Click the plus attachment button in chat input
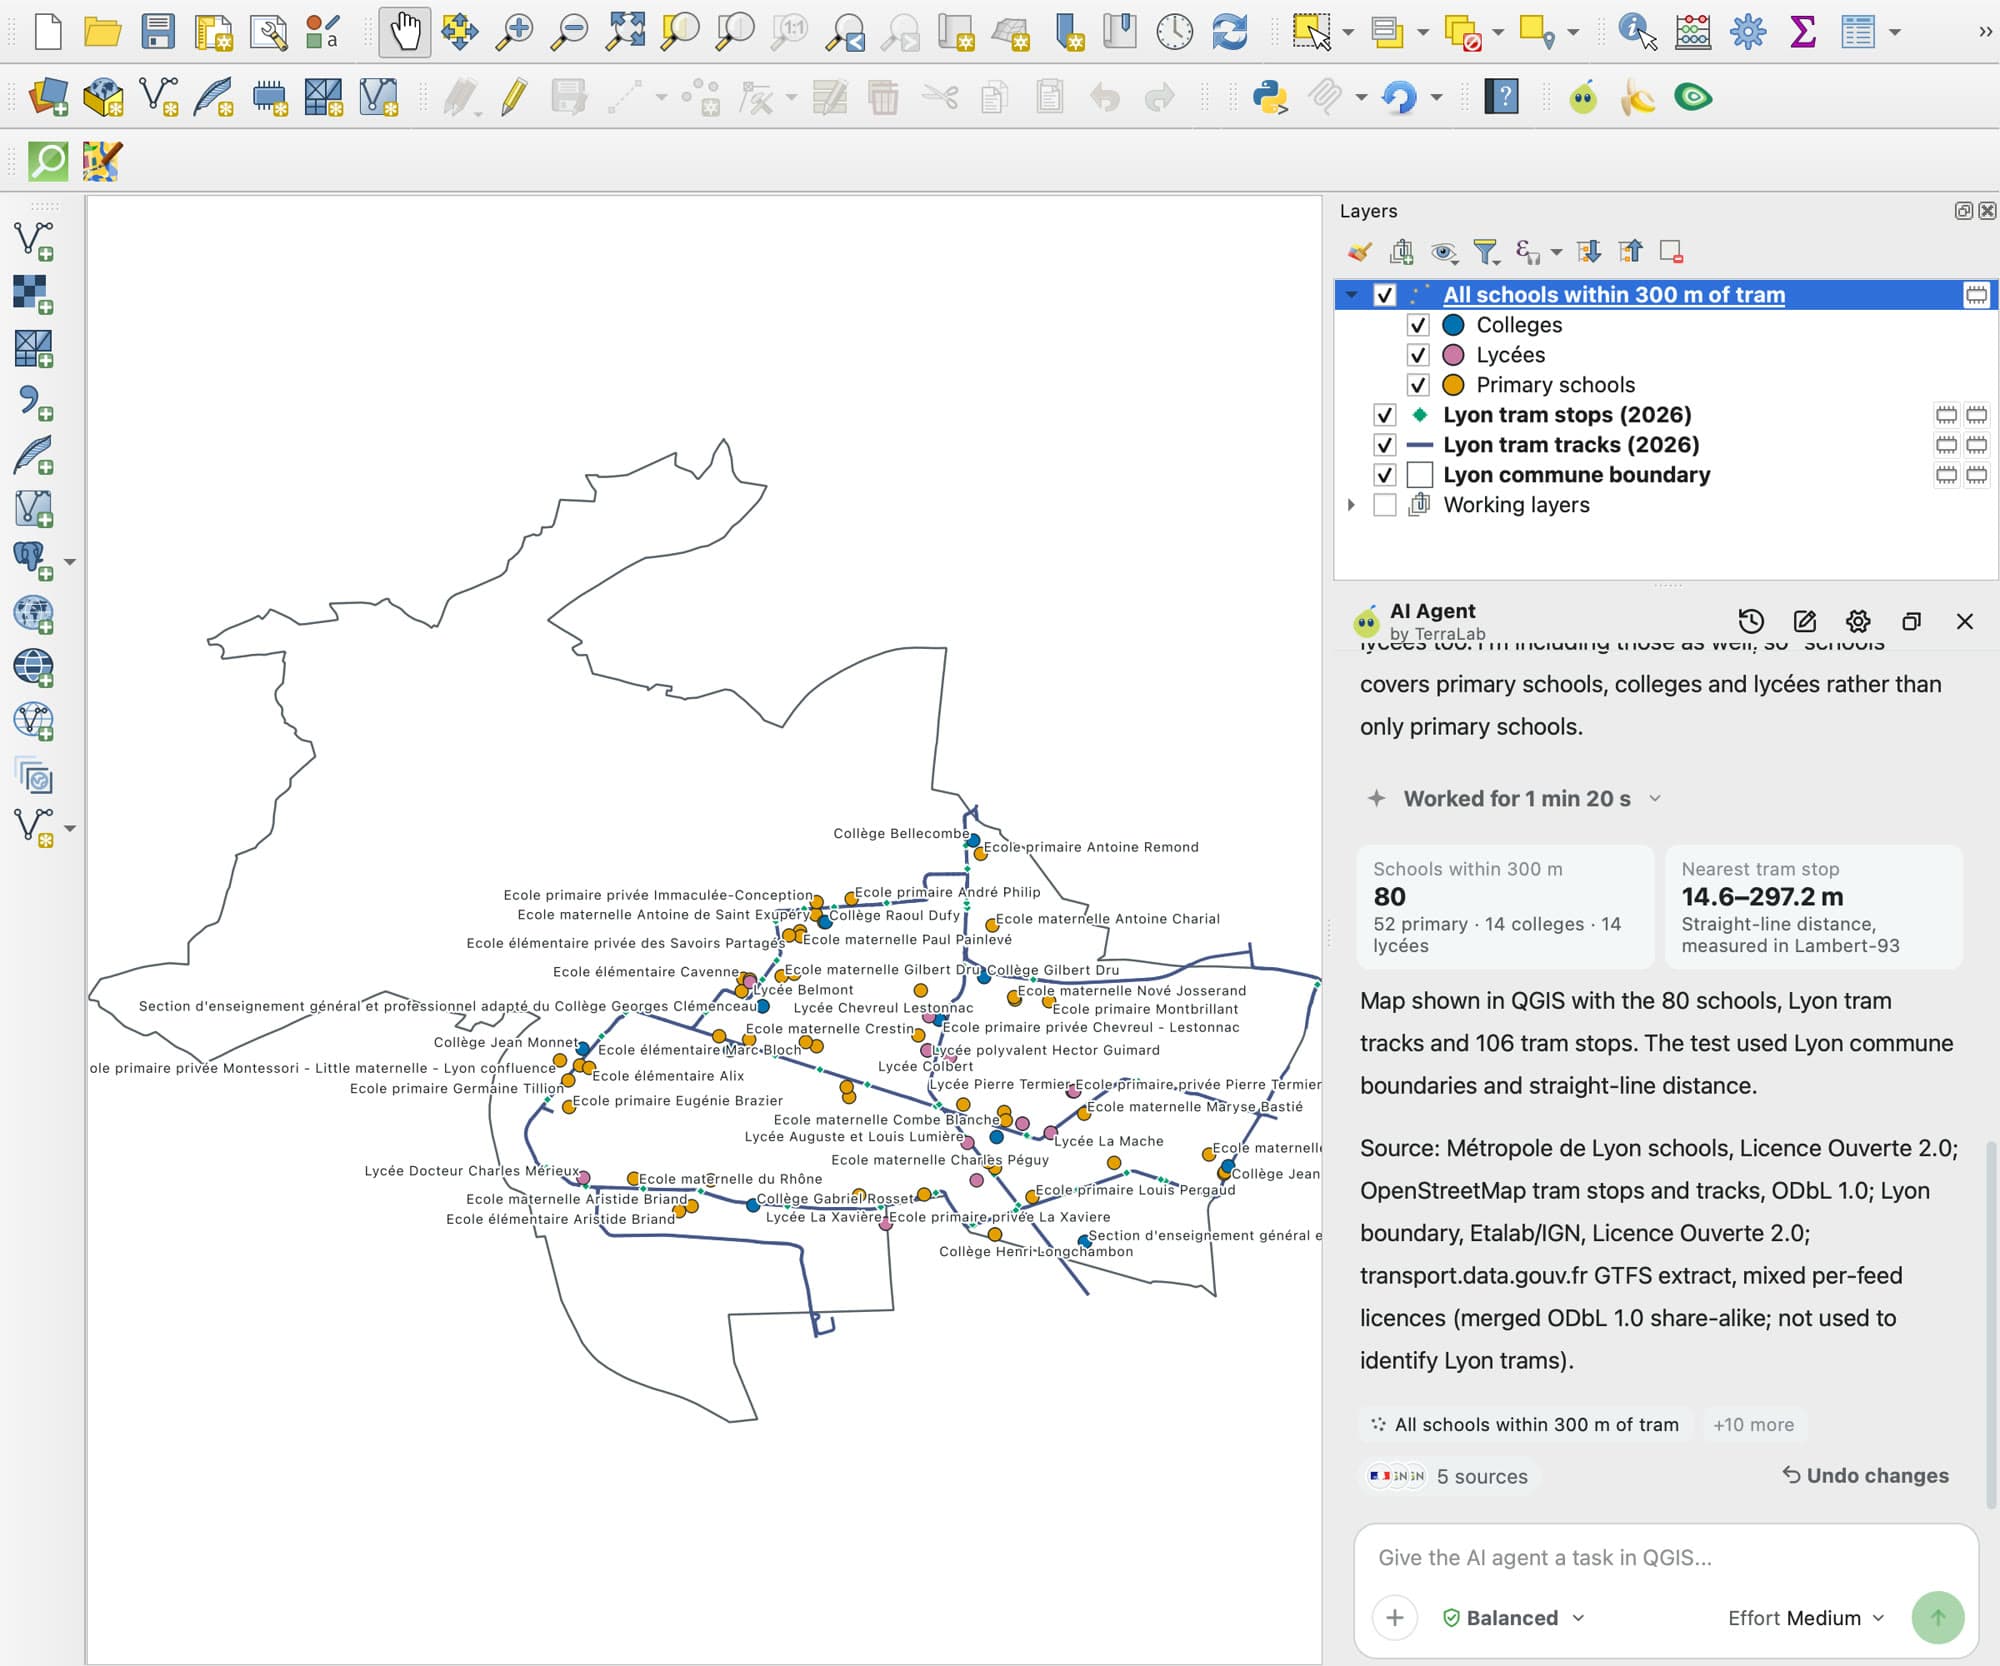 coord(1395,1618)
